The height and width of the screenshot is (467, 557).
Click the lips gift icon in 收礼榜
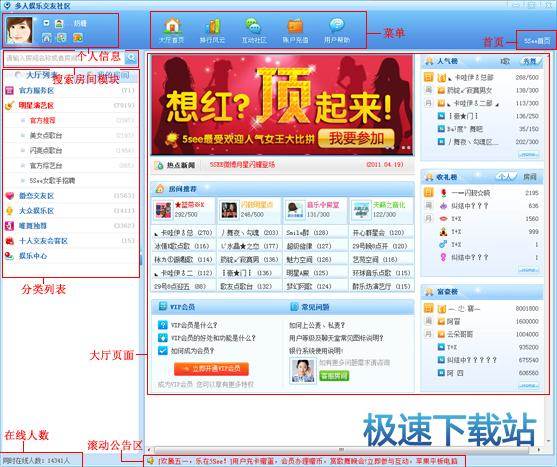(x=443, y=219)
